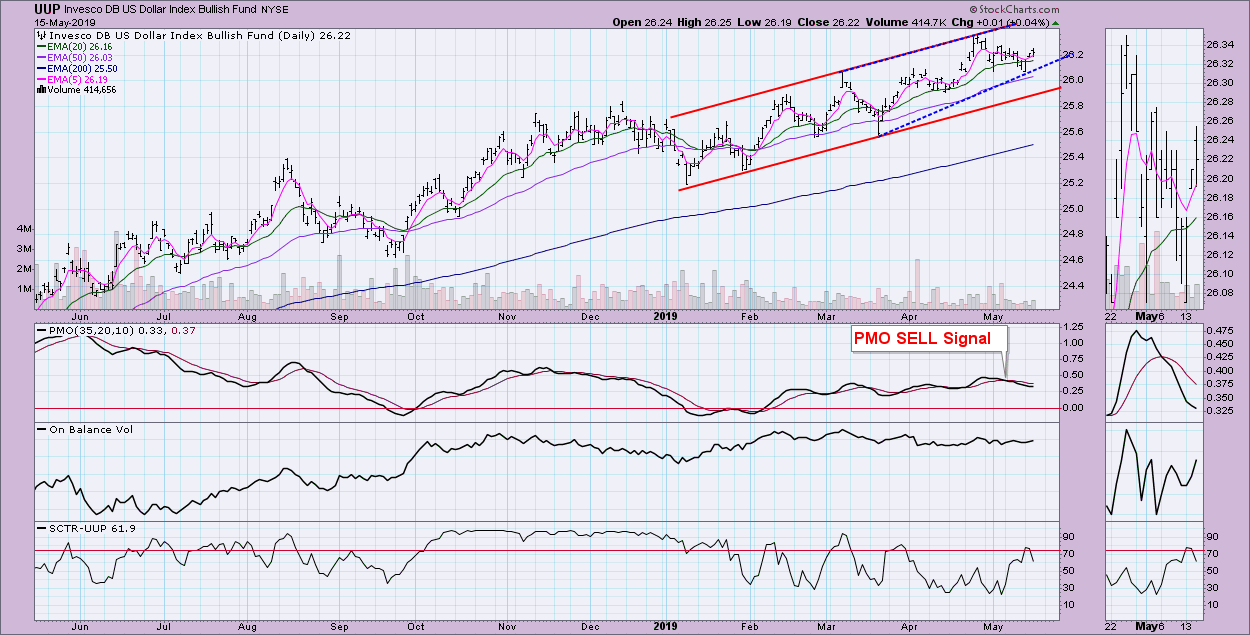Image resolution: width=1250 pixels, height=635 pixels.
Task: Click the '1M' volume axis label
Action: pyautogui.click(x=23, y=289)
